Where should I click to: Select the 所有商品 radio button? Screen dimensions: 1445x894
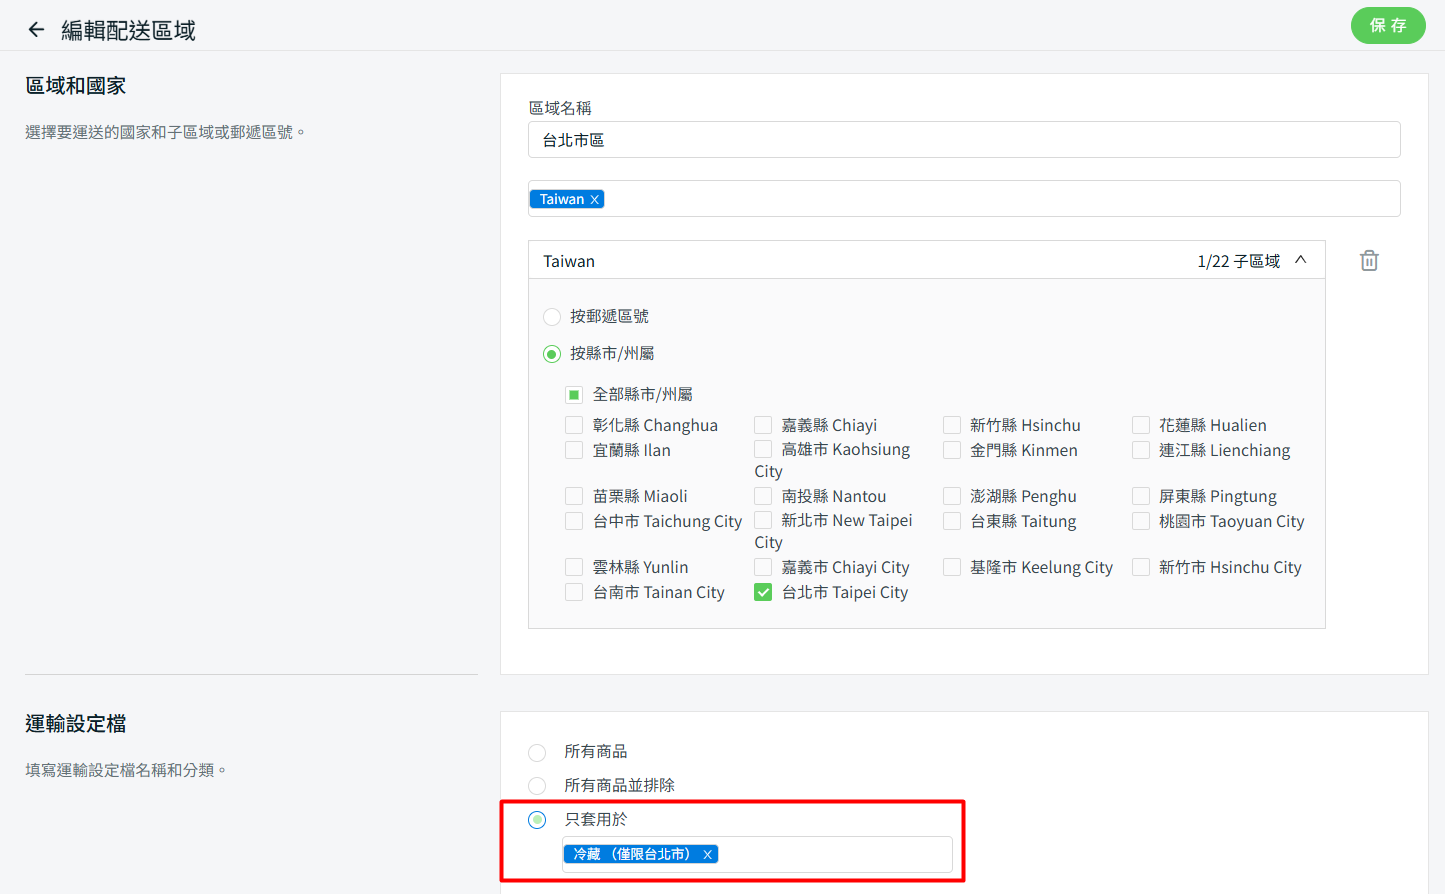tap(537, 752)
